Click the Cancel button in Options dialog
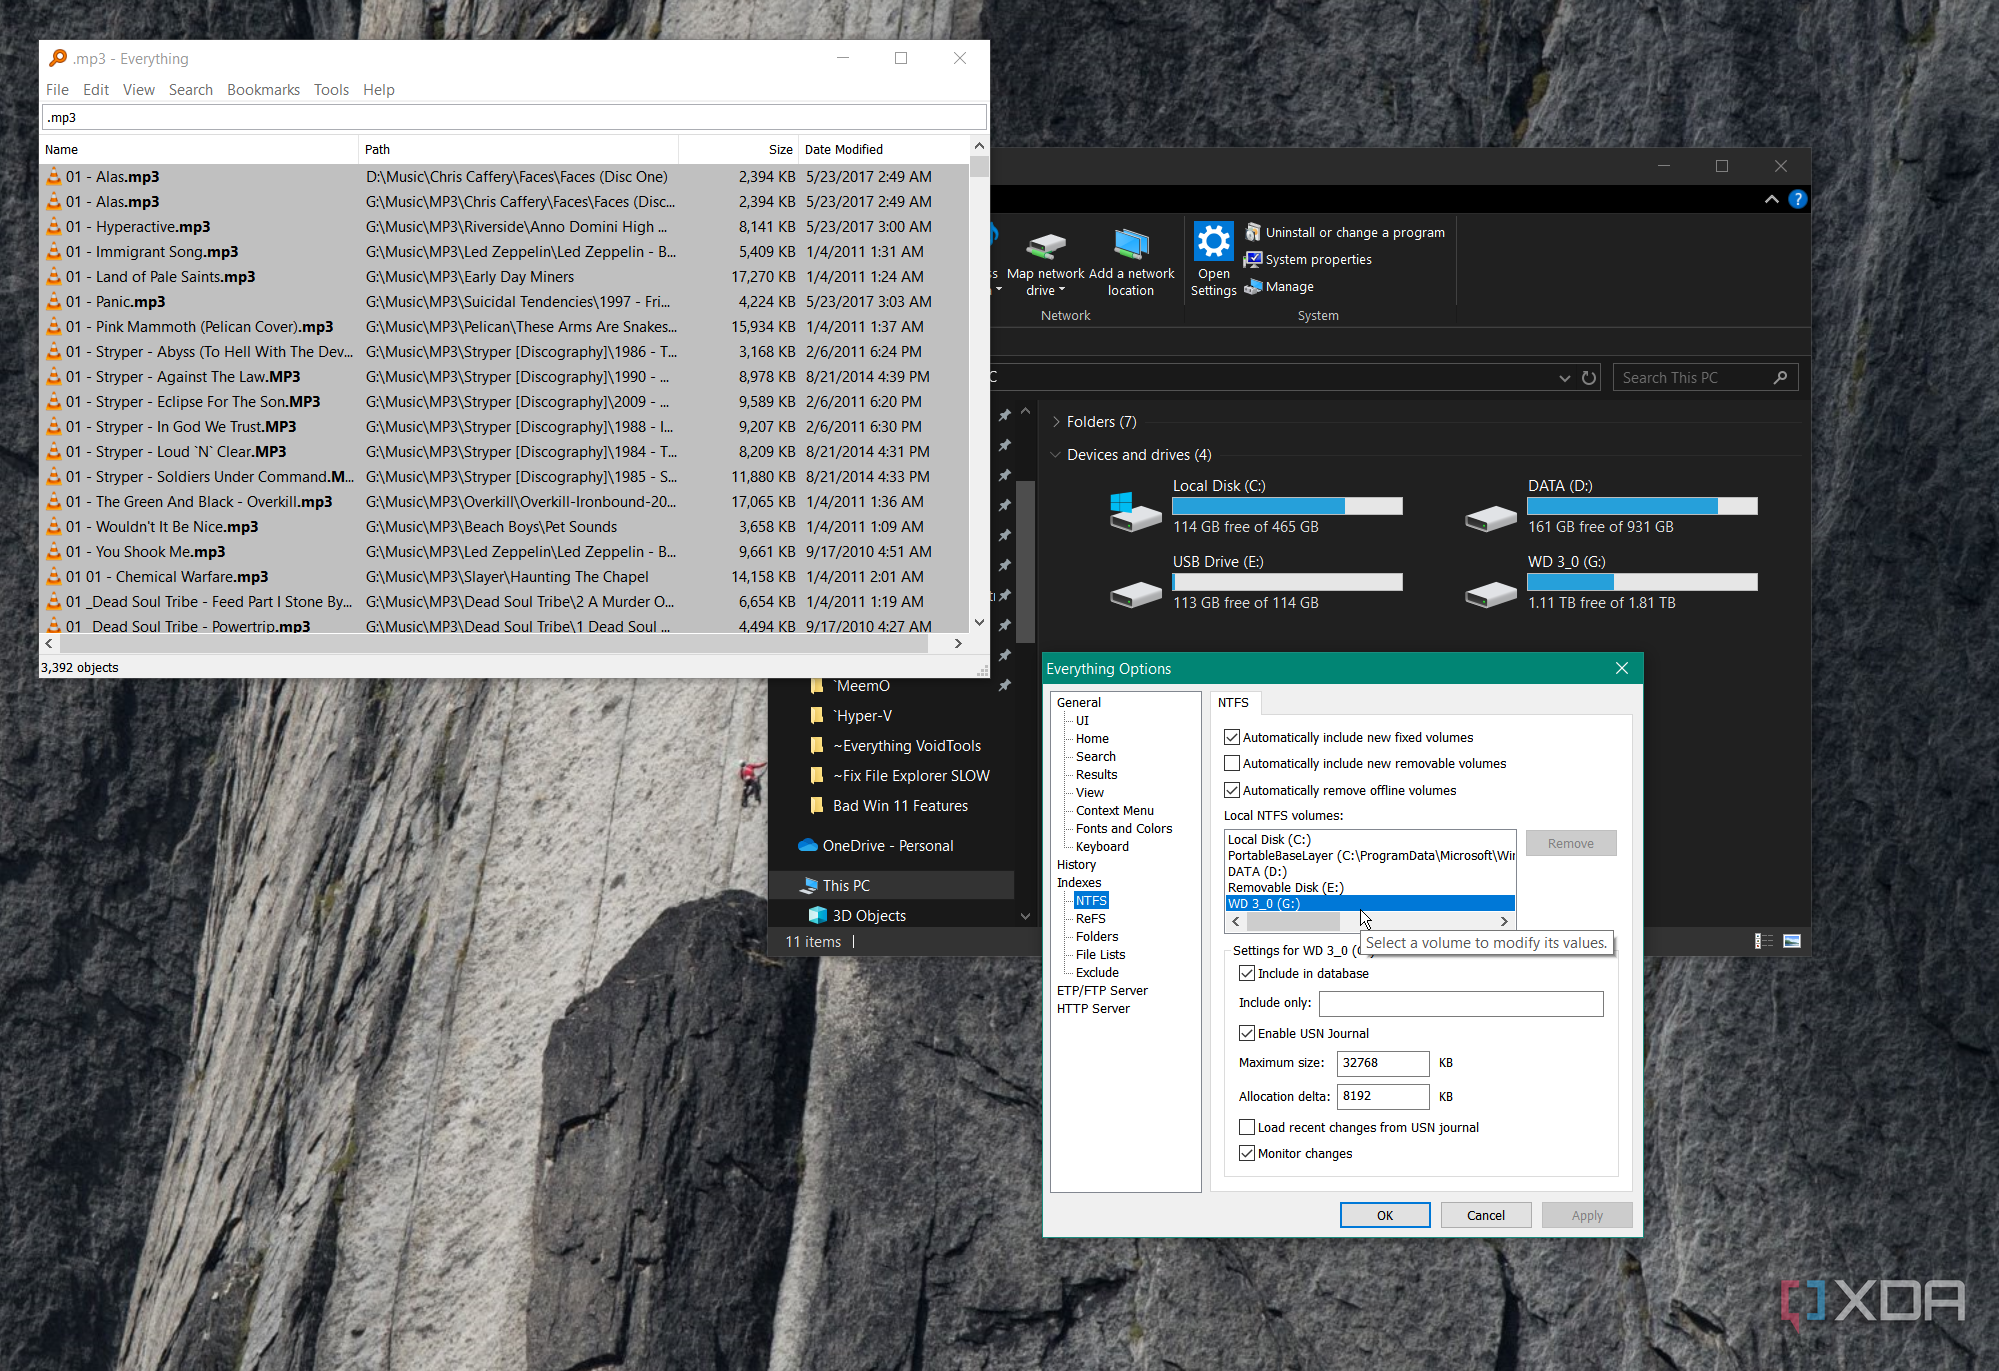1999x1371 pixels. click(1485, 1216)
